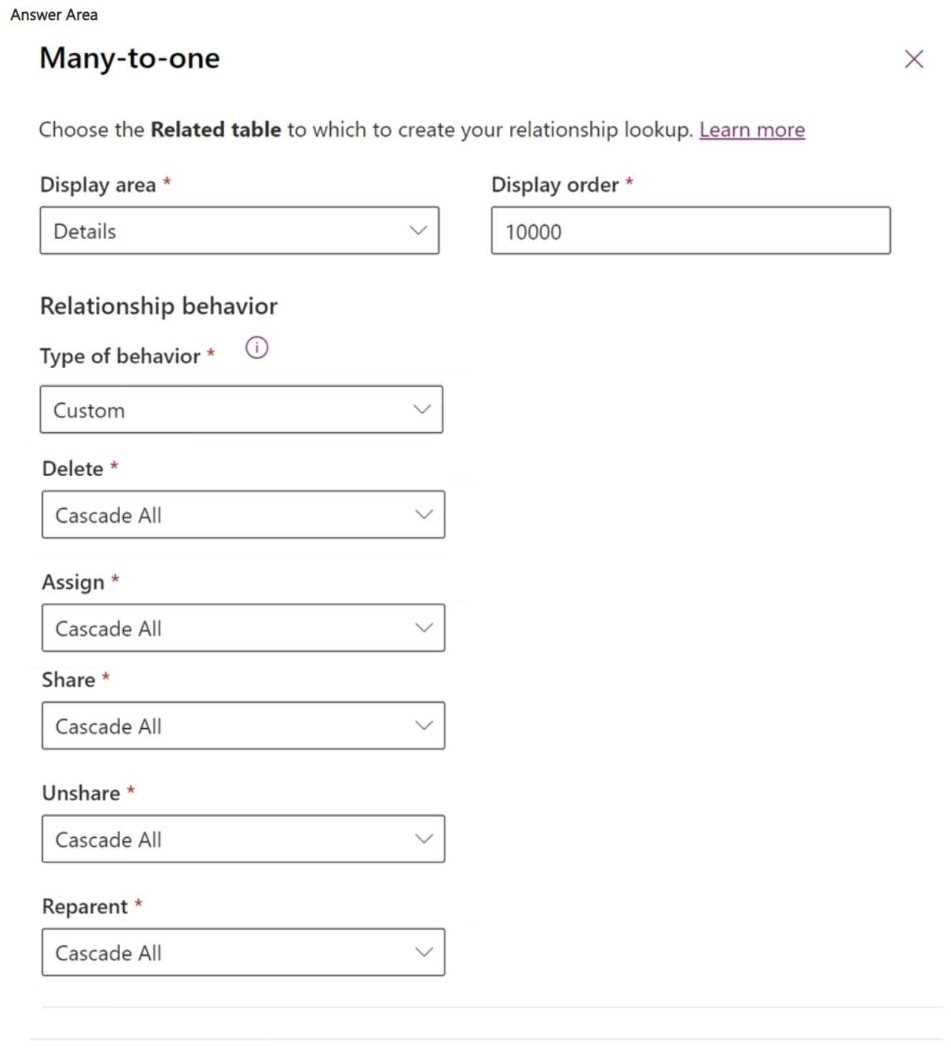Expand the Delete behavior dropdown

243,515
